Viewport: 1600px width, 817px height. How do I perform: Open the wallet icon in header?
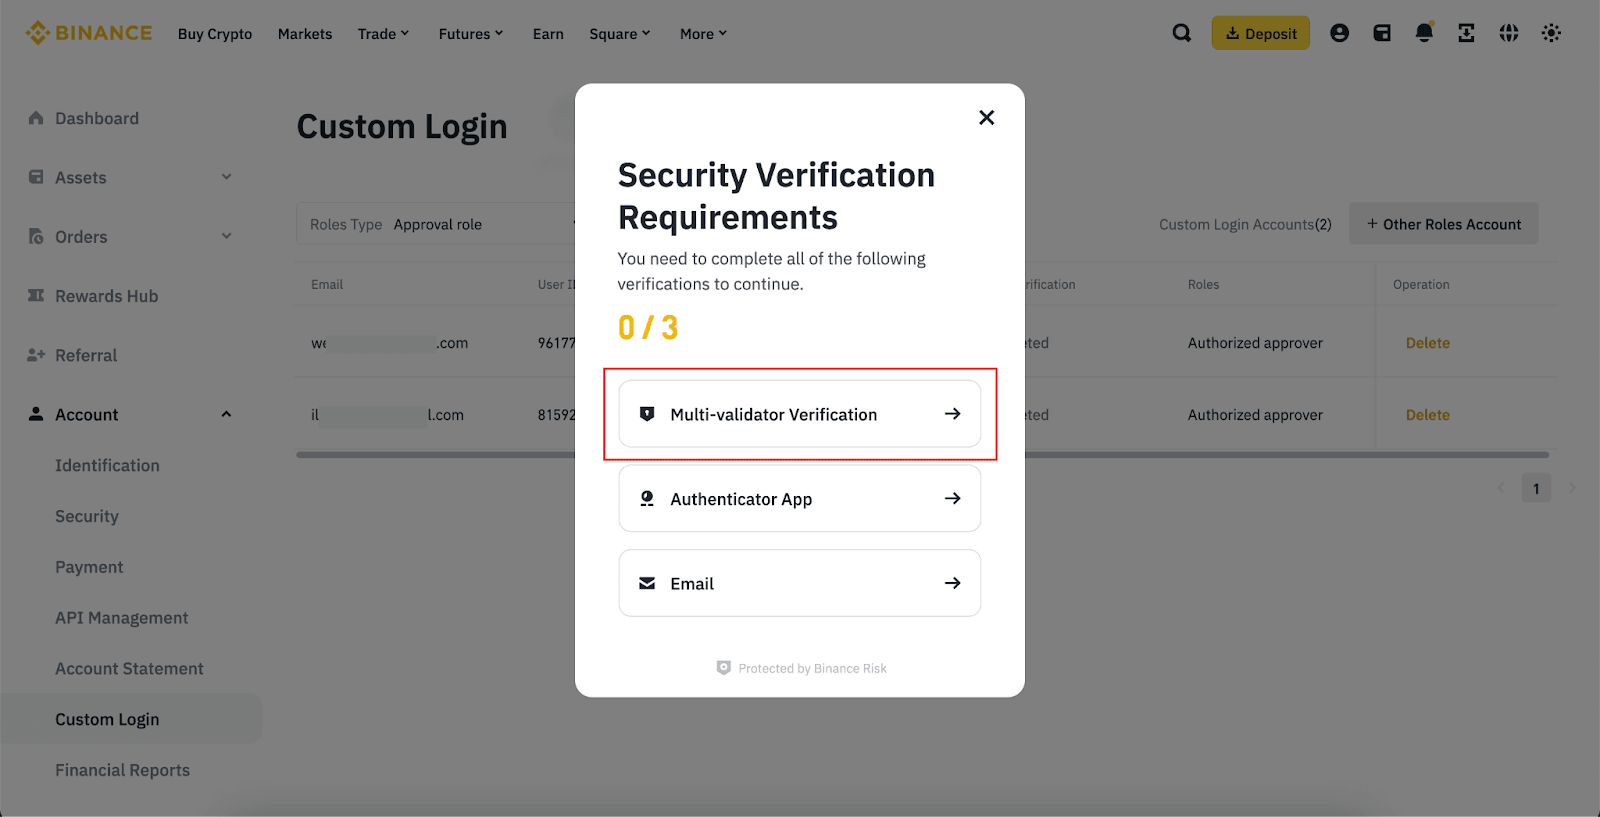coord(1382,33)
